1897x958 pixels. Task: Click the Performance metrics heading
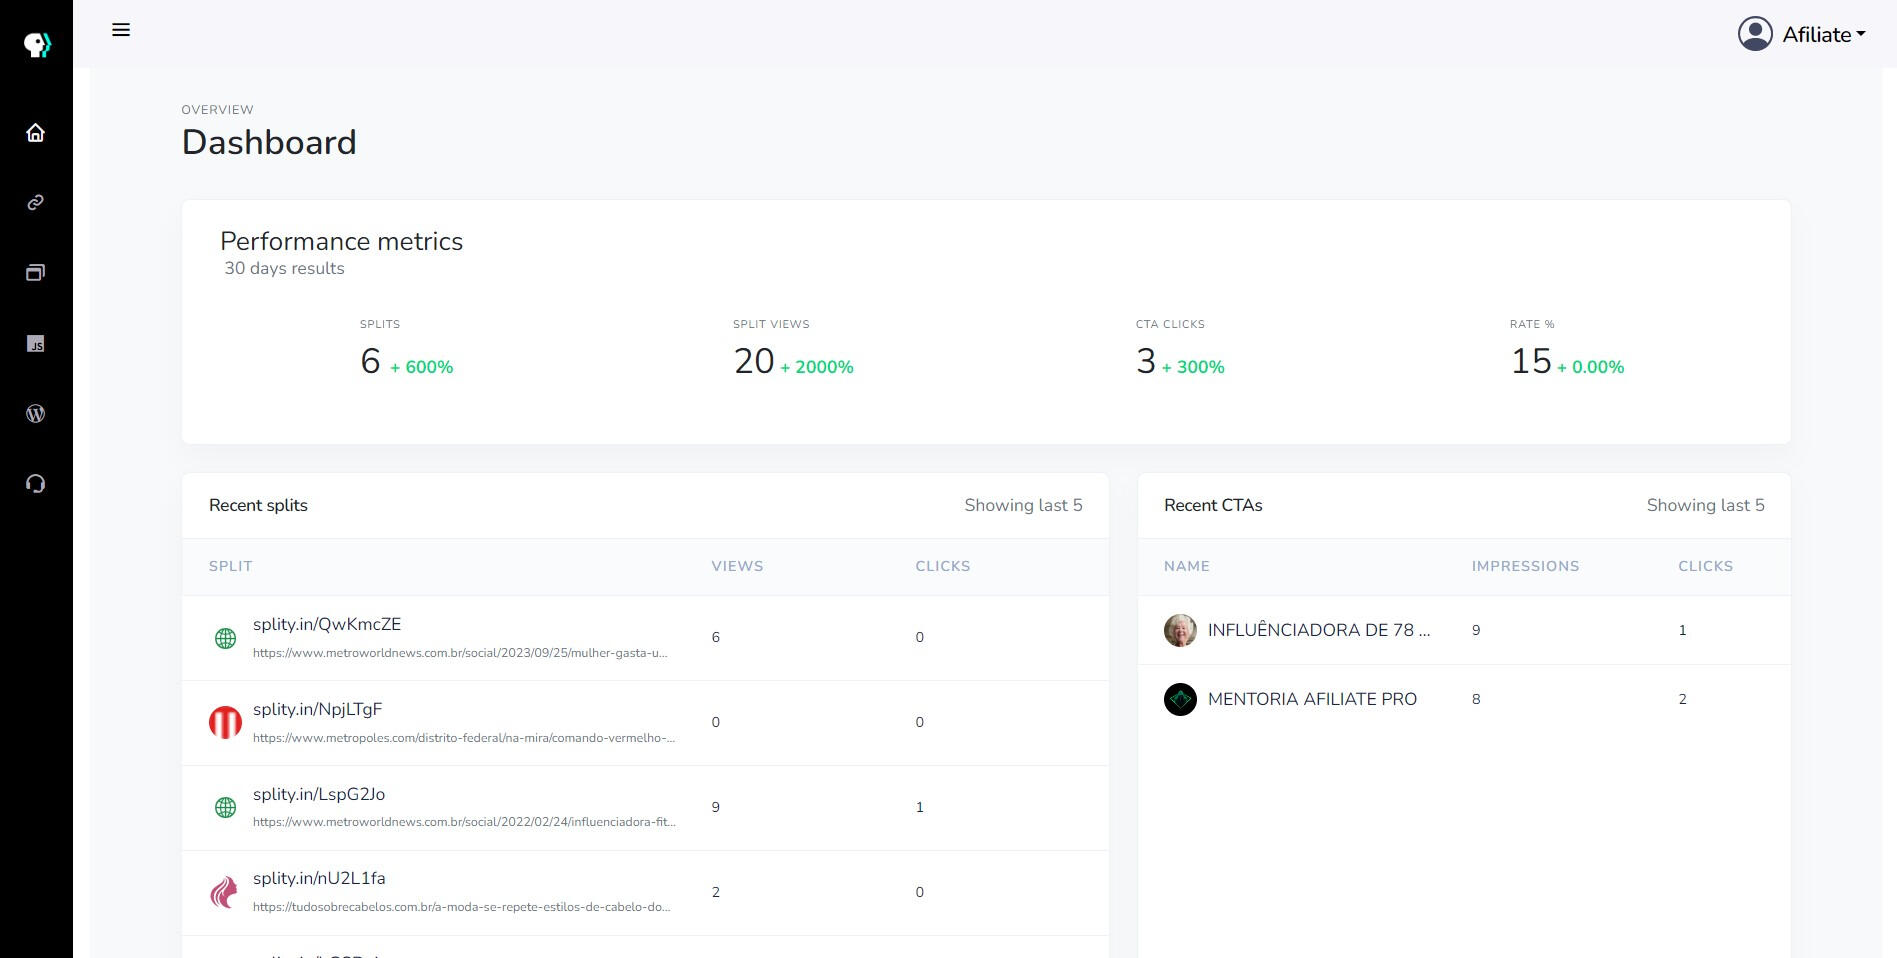point(341,241)
